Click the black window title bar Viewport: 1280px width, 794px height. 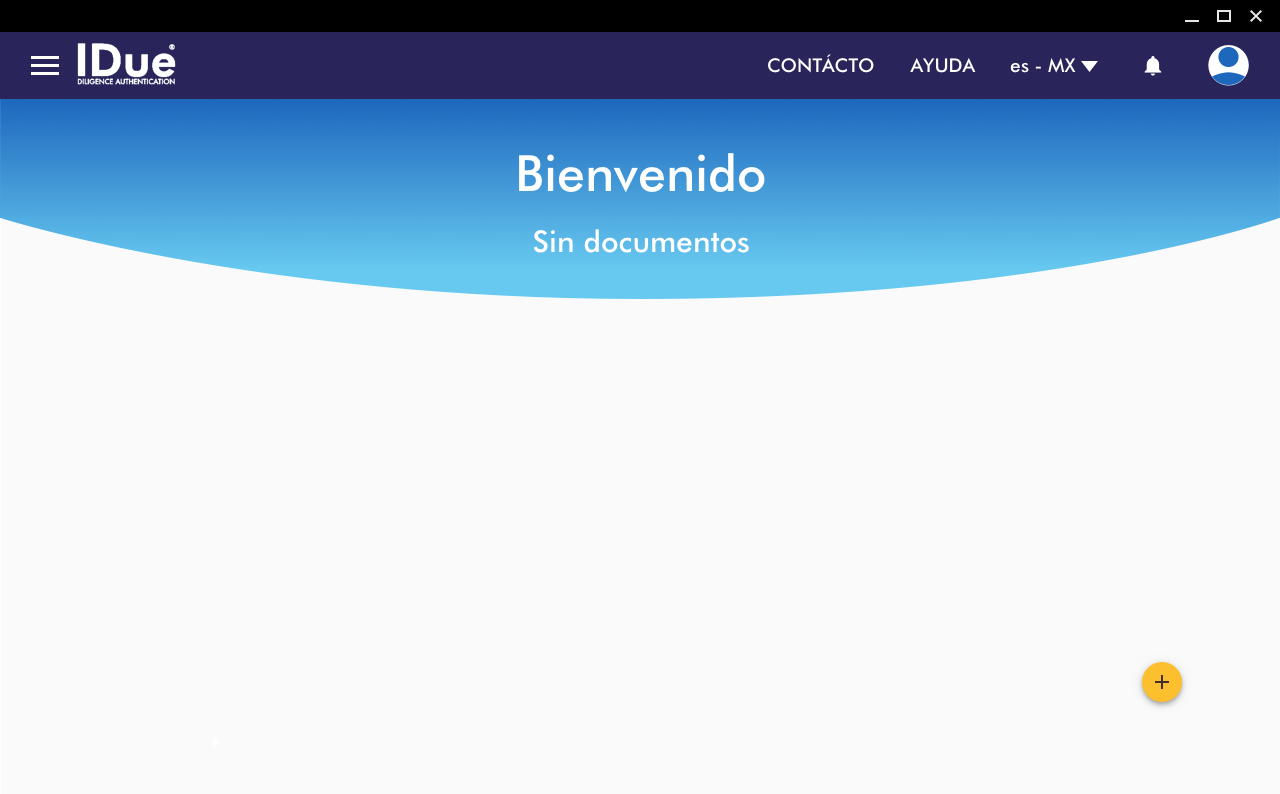[x=600, y=16]
